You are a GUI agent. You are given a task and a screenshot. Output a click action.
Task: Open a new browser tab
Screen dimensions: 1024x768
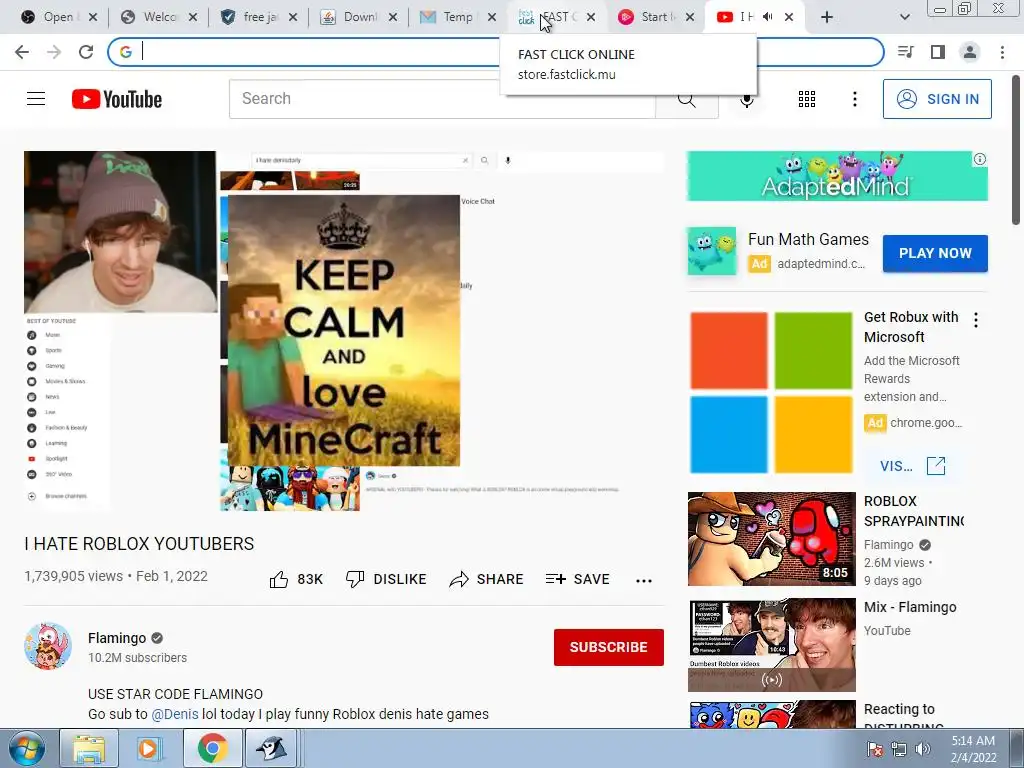[827, 18]
